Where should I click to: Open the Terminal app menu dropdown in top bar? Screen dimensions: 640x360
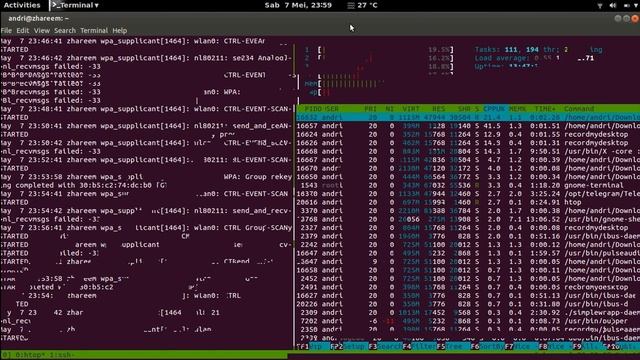point(80,5)
